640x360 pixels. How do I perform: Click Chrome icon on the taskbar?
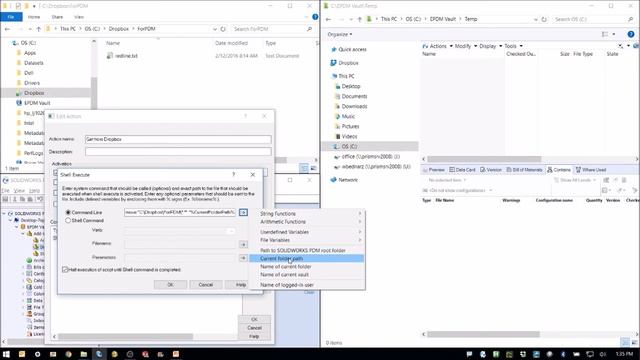click(x=68, y=354)
